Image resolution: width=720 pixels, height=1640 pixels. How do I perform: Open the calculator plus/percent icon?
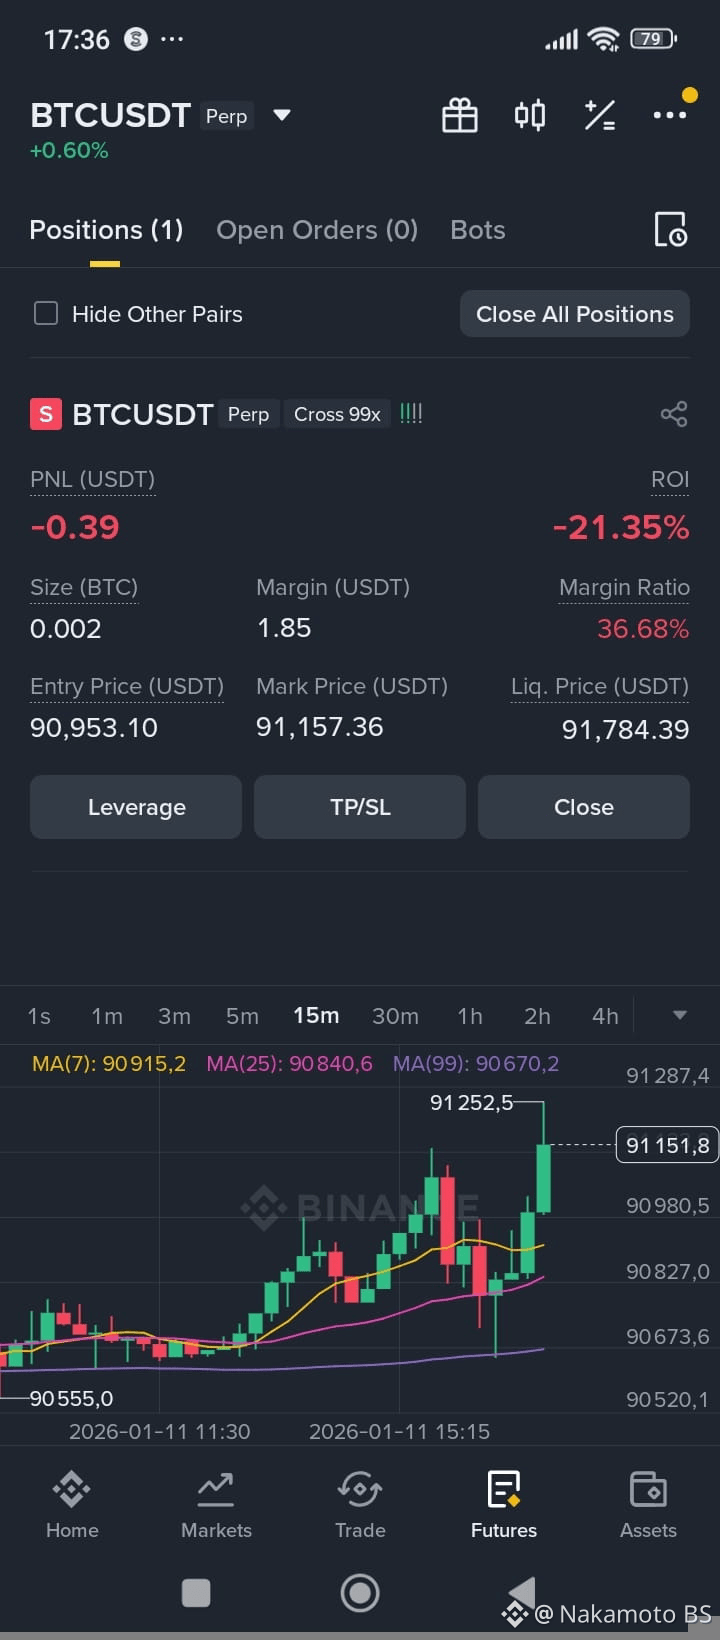pos(600,115)
